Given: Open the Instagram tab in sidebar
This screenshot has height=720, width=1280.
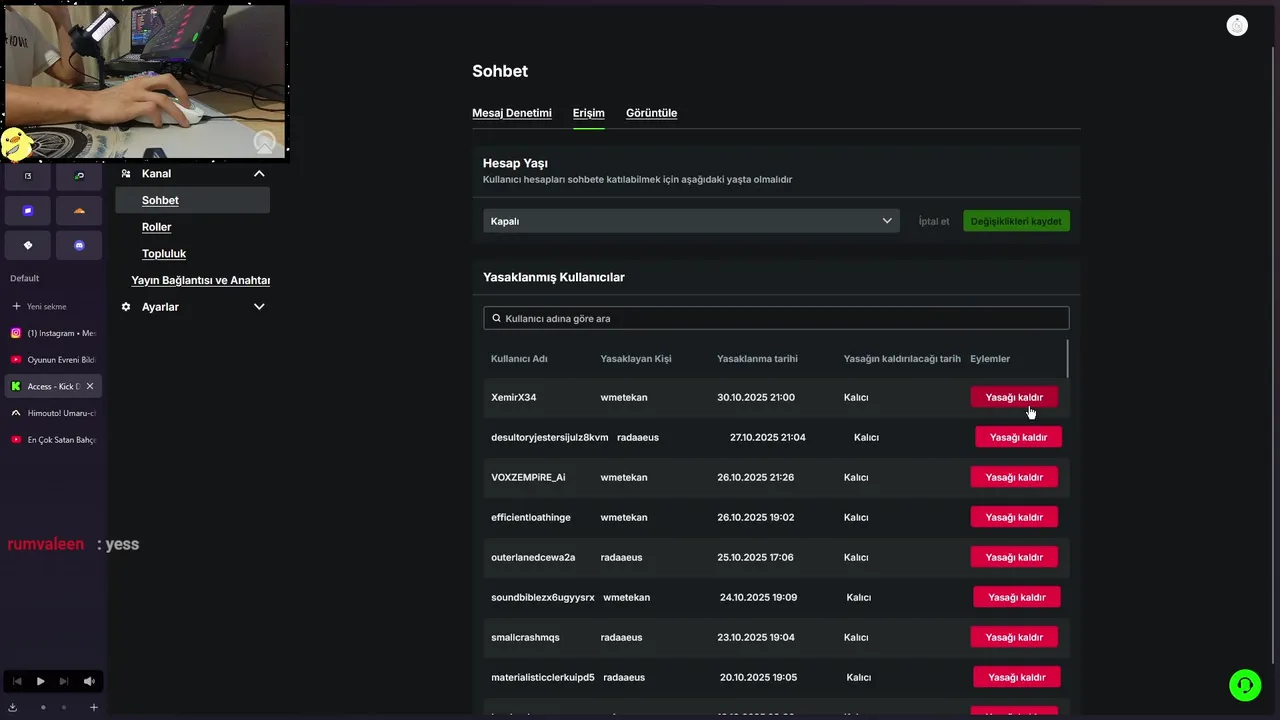Looking at the screenshot, I should [55, 333].
